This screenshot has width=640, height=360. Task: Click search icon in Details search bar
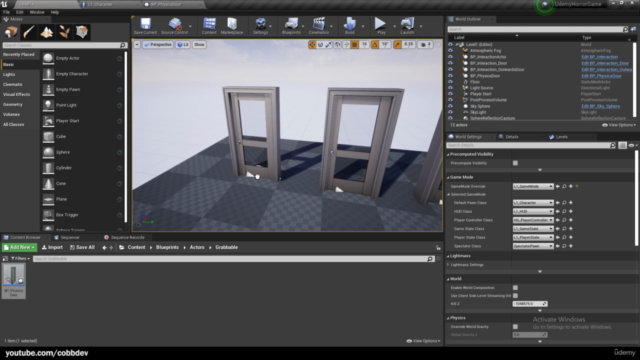coord(612,145)
